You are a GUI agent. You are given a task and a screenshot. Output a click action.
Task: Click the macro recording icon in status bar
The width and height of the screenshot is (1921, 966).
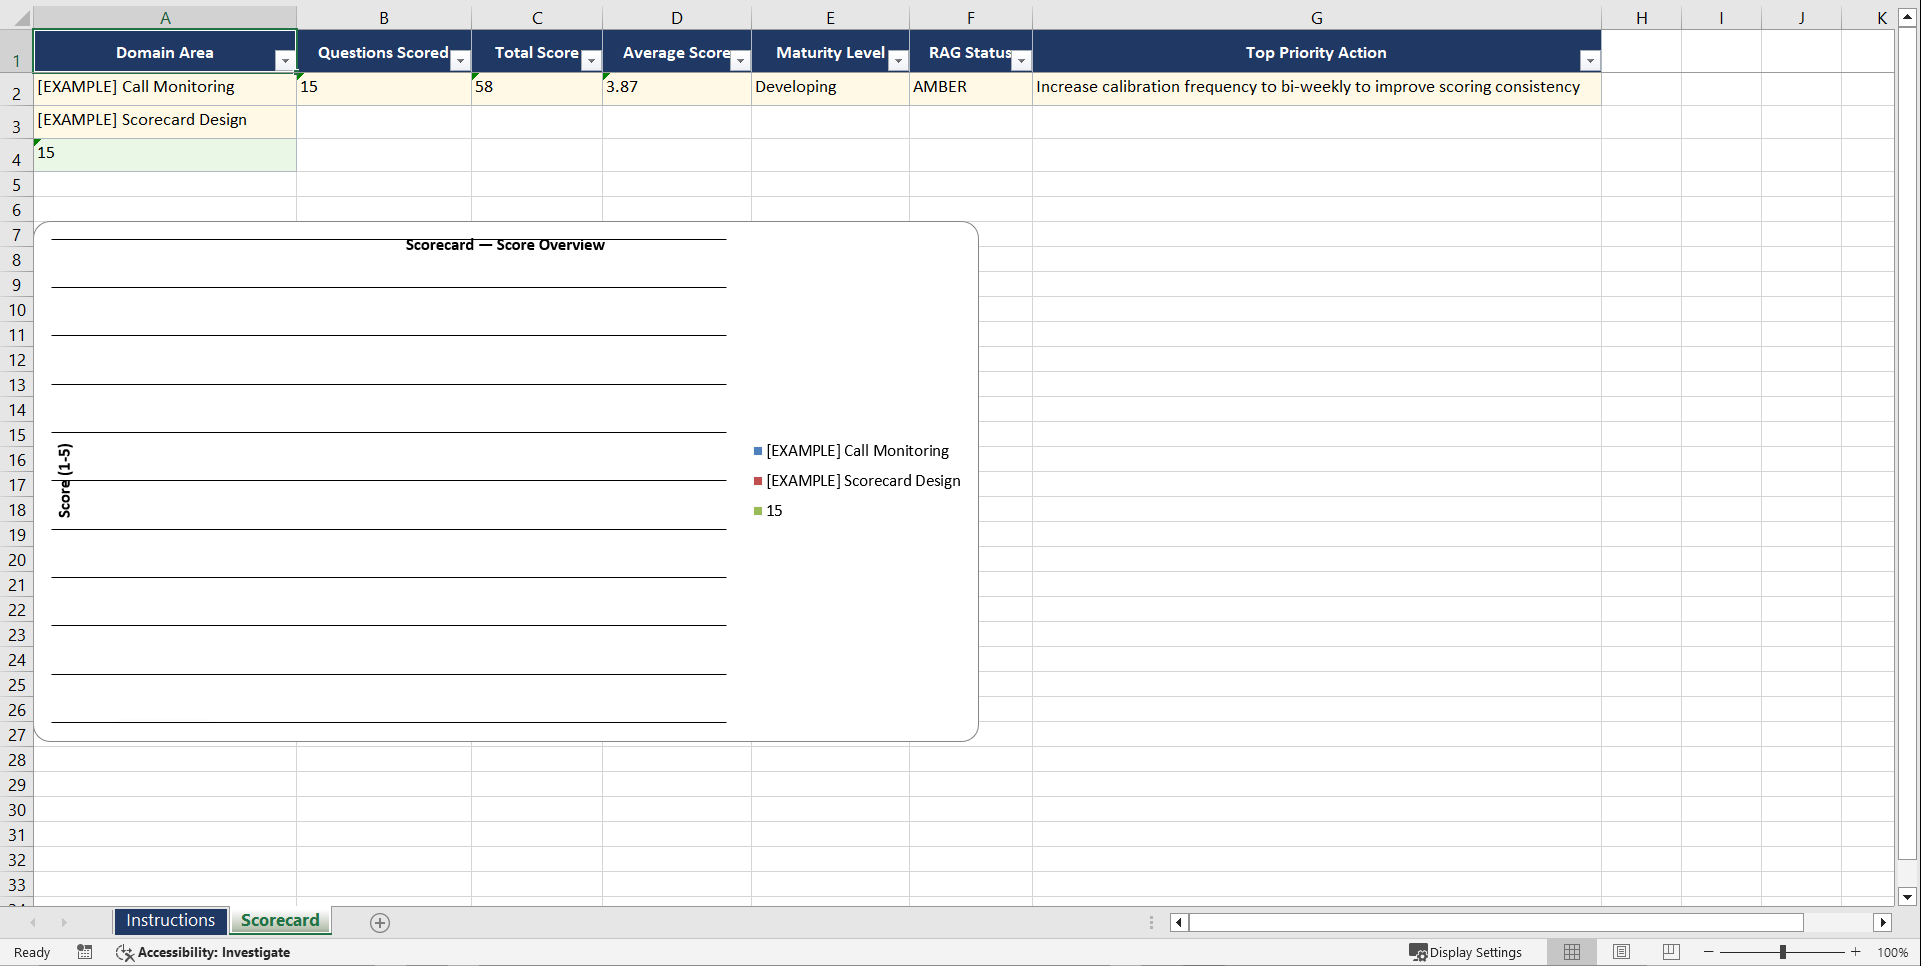pyautogui.click(x=85, y=952)
